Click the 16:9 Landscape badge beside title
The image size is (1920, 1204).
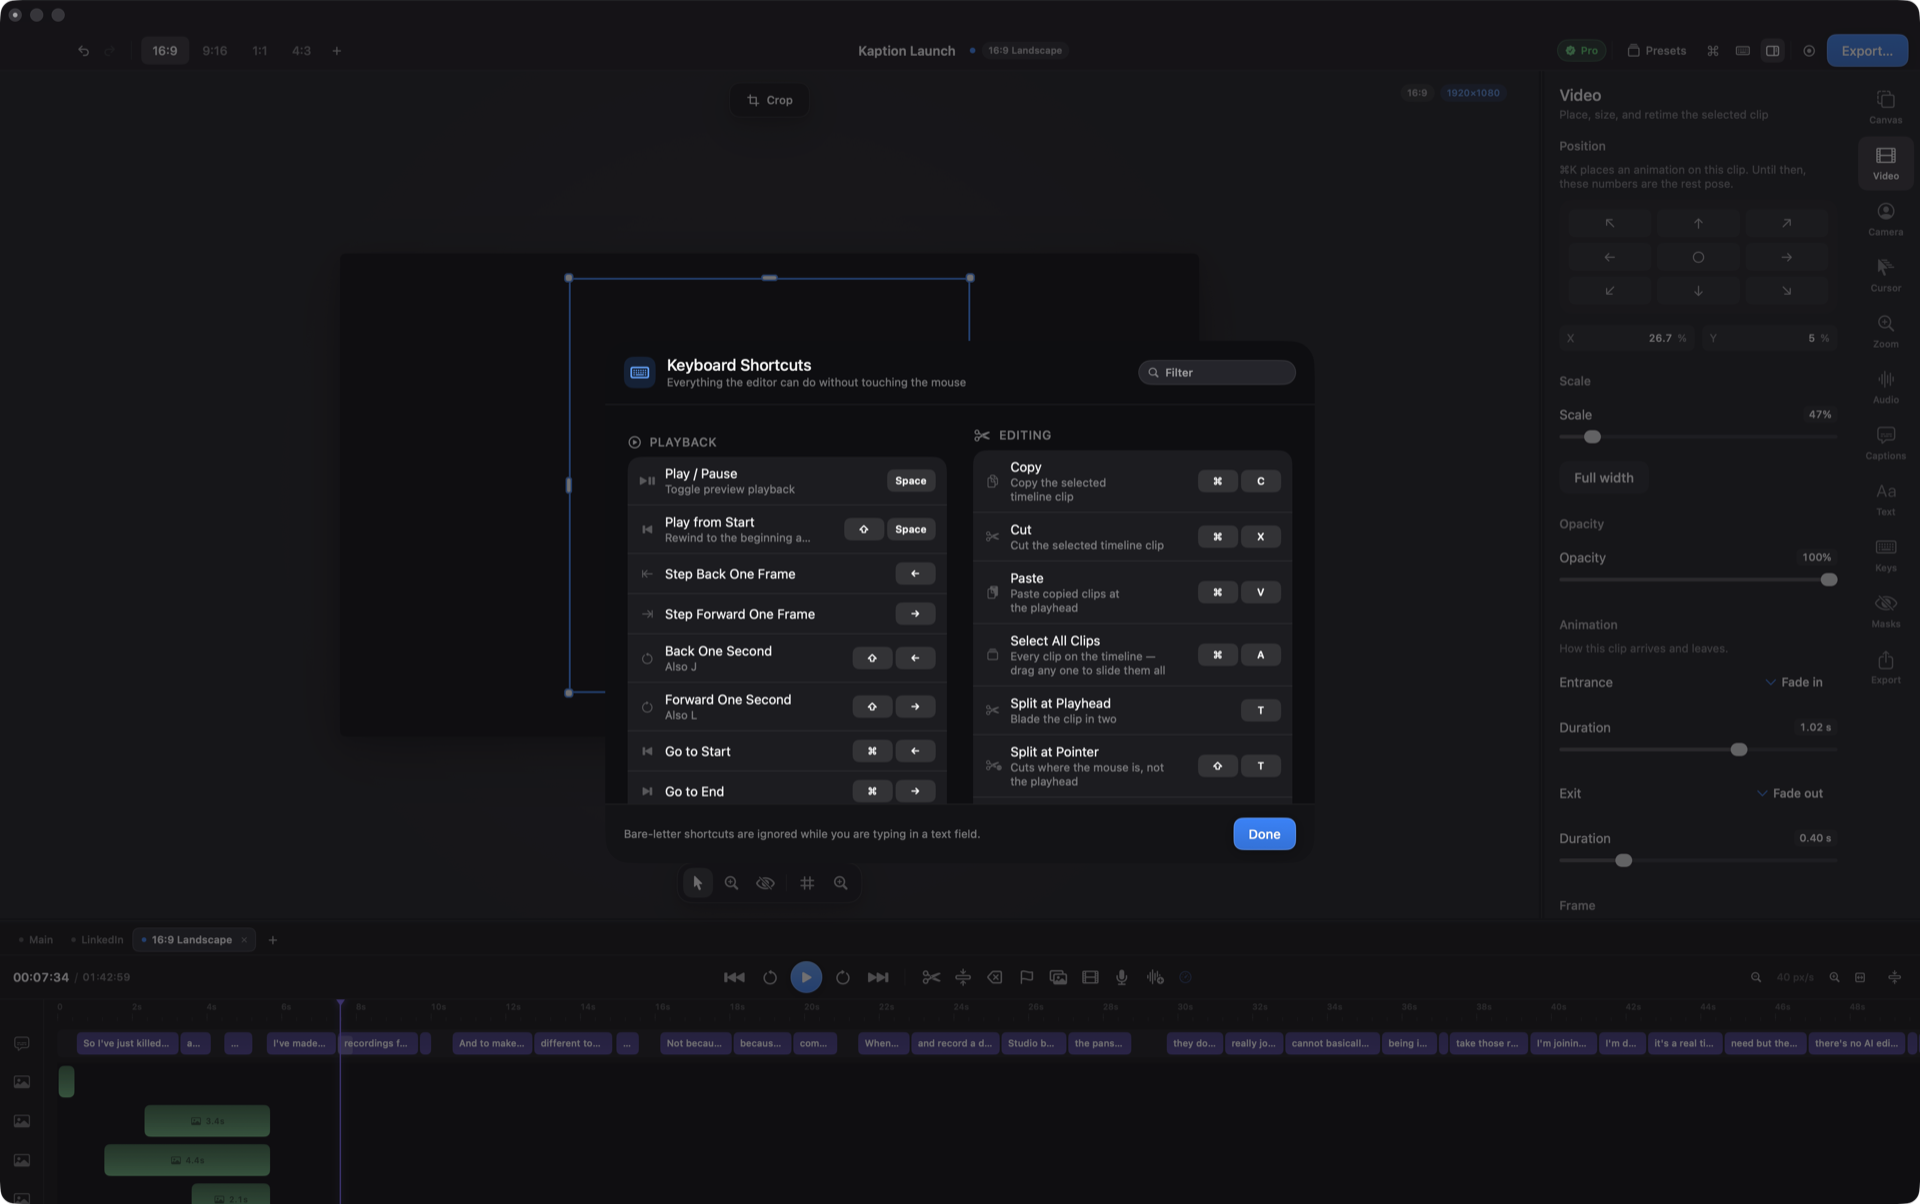pyautogui.click(x=1024, y=50)
